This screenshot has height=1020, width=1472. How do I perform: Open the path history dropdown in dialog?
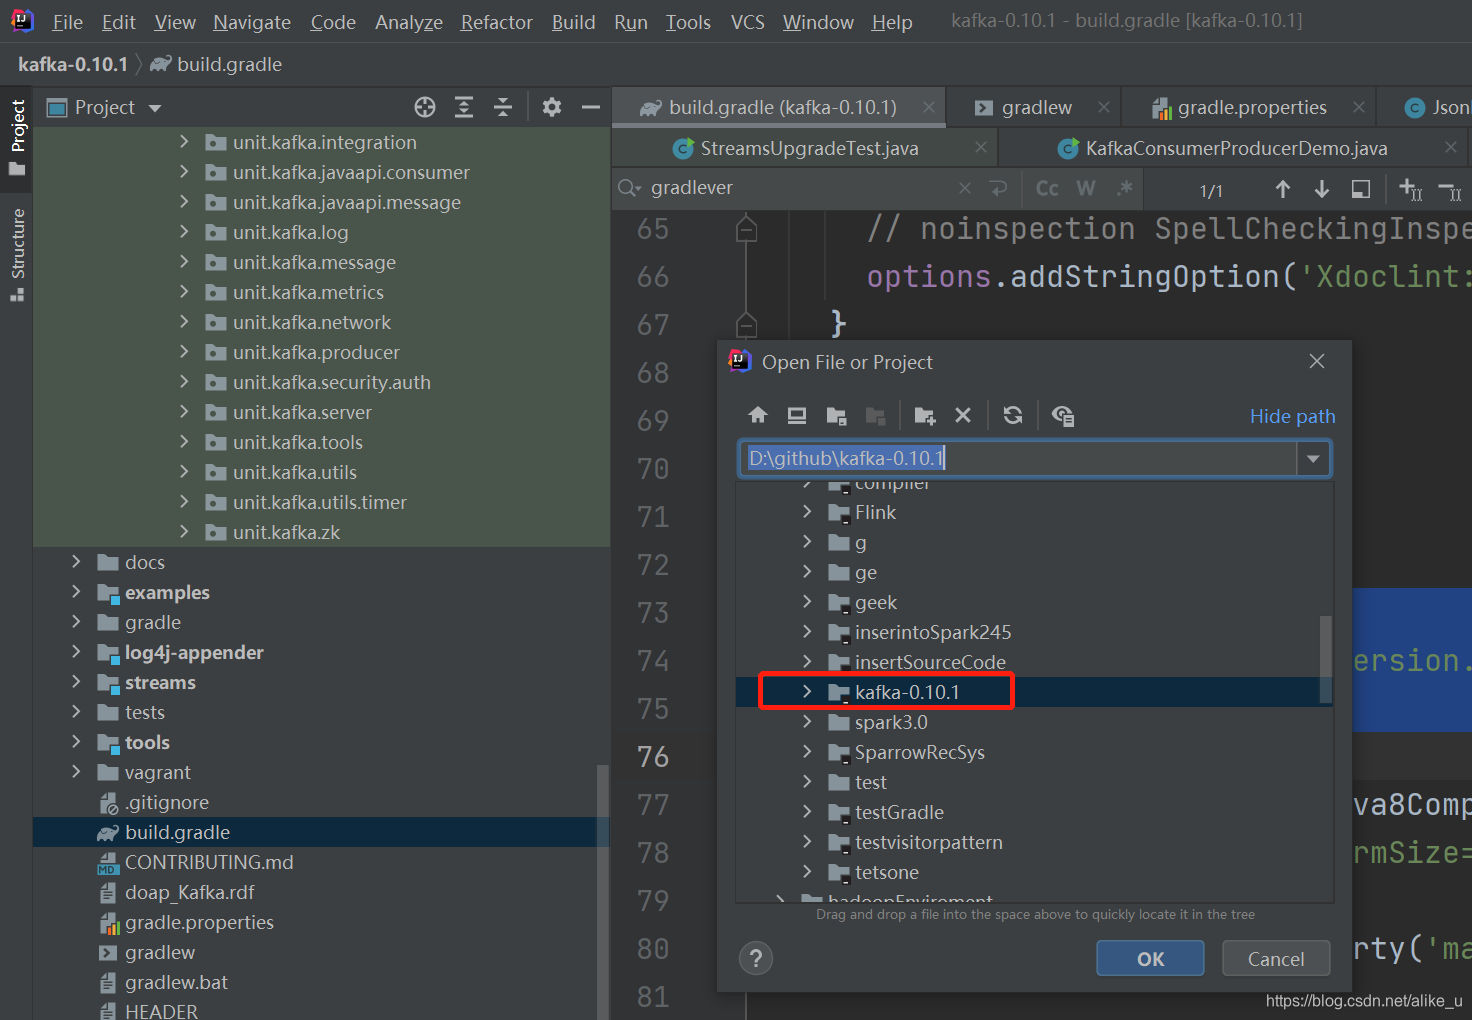point(1313,459)
